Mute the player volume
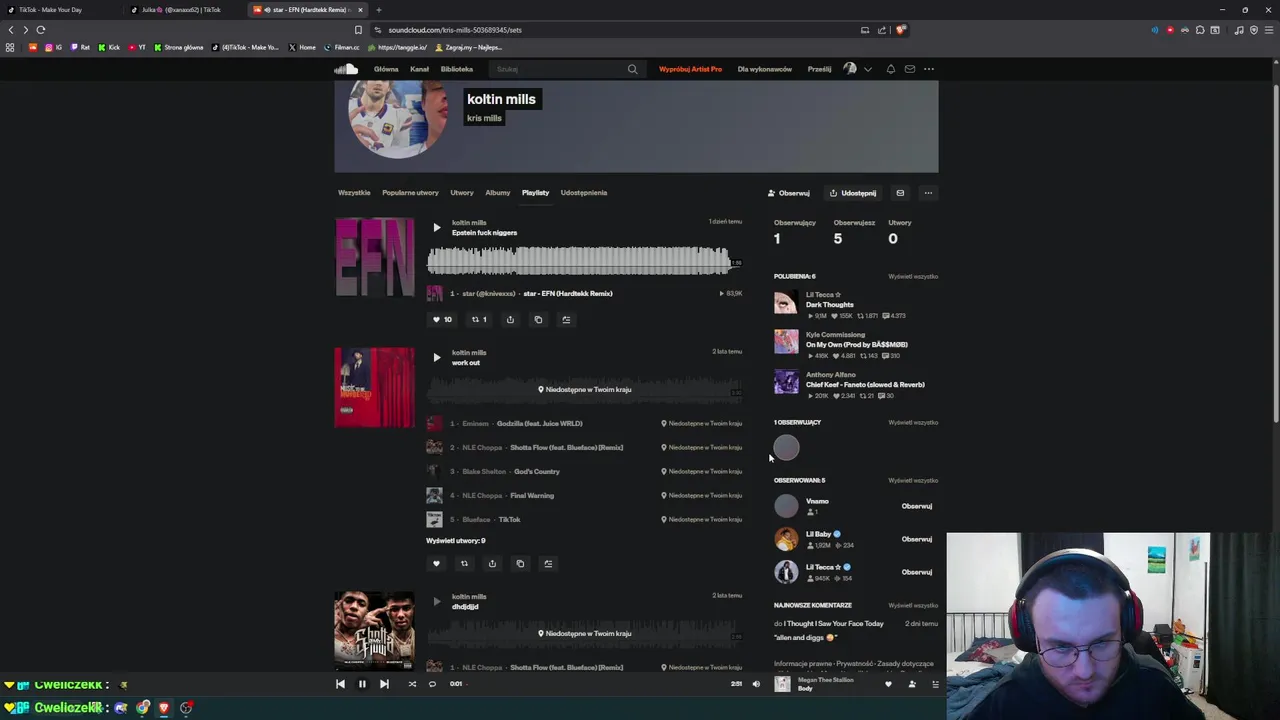This screenshot has height=720, width=1280. point(756,684)
